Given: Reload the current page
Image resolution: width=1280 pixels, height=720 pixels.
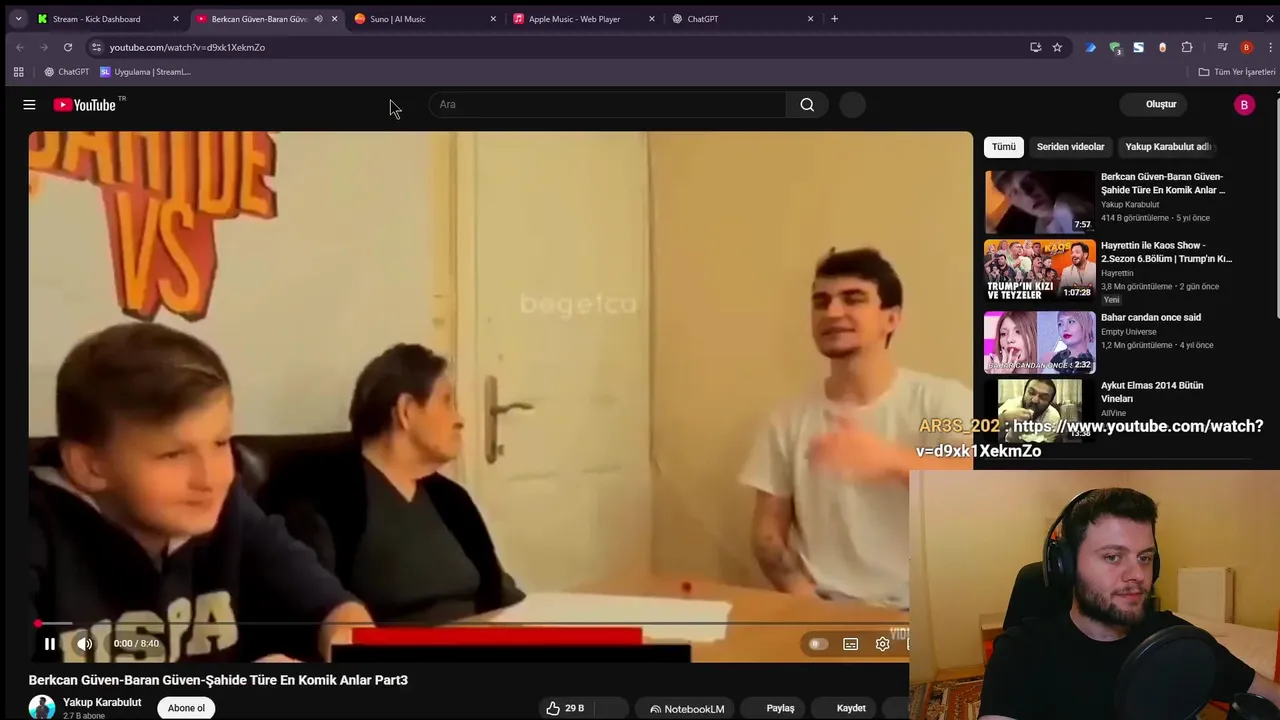Looking at the screenshot, I should pyautogui.click(x=68, y=47).
